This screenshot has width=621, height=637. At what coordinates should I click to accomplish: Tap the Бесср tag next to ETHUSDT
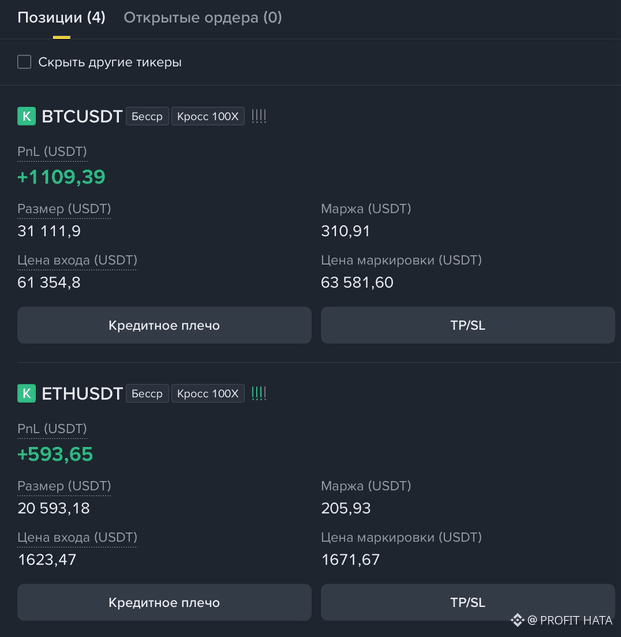(x=147, y=393)
